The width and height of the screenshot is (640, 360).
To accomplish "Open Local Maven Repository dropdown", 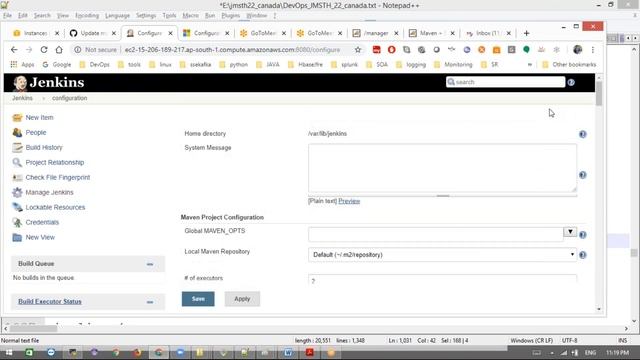I will [x=442, y=255].
